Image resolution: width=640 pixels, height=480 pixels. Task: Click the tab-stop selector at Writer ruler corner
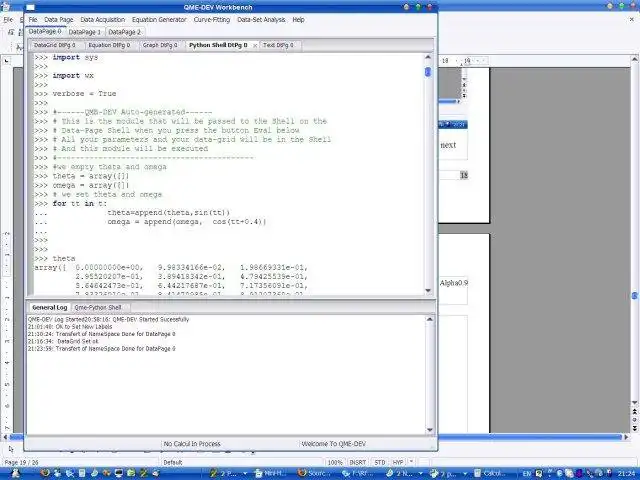[7, 61]
